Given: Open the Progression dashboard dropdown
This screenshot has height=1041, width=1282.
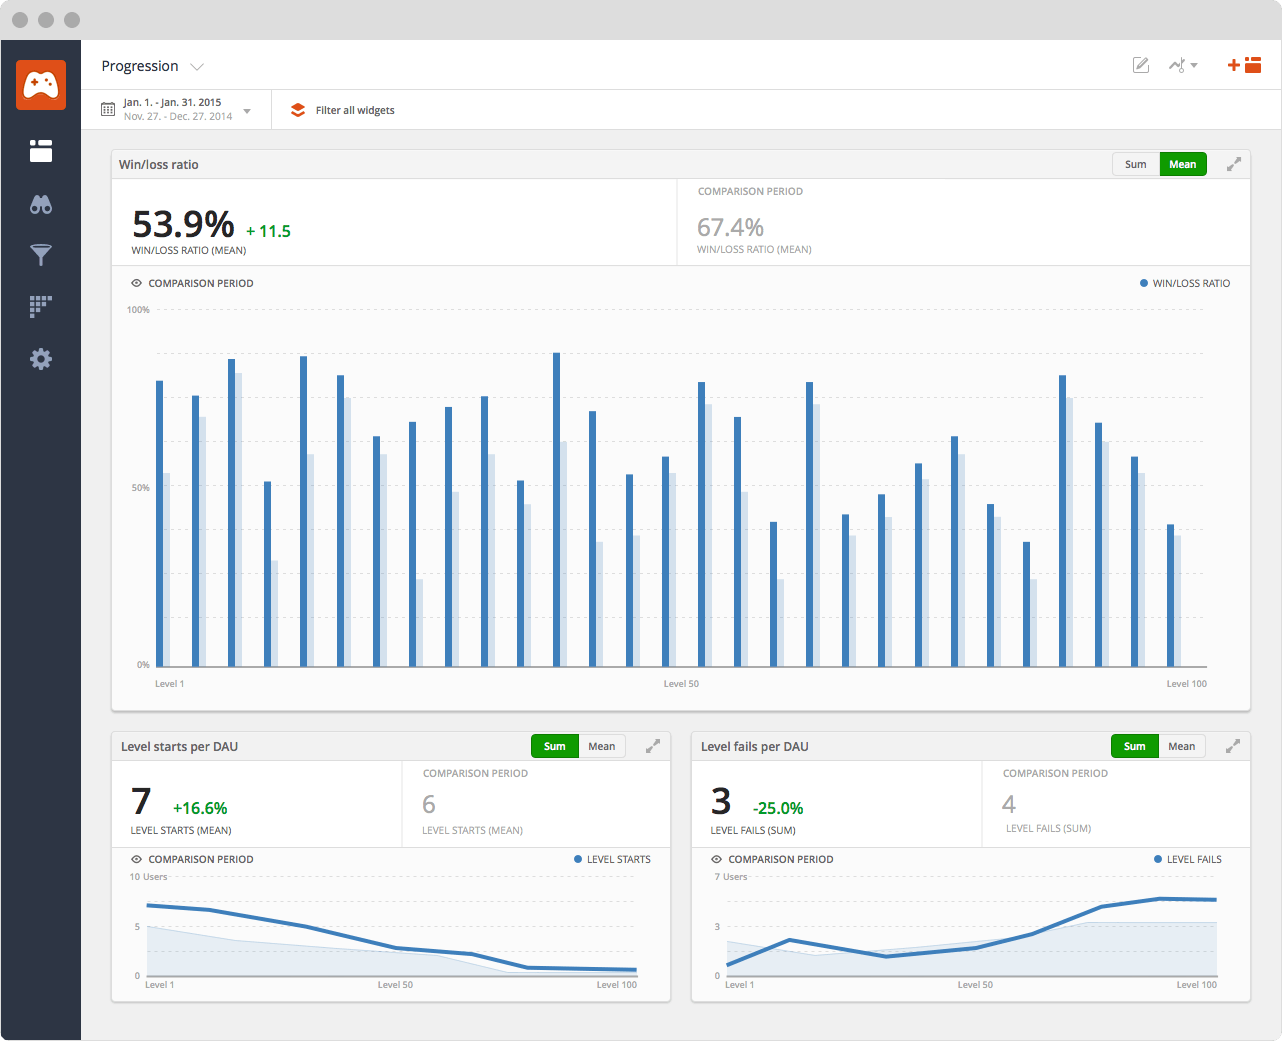Looking at the screenshot, I should click(x=196, y=66).
